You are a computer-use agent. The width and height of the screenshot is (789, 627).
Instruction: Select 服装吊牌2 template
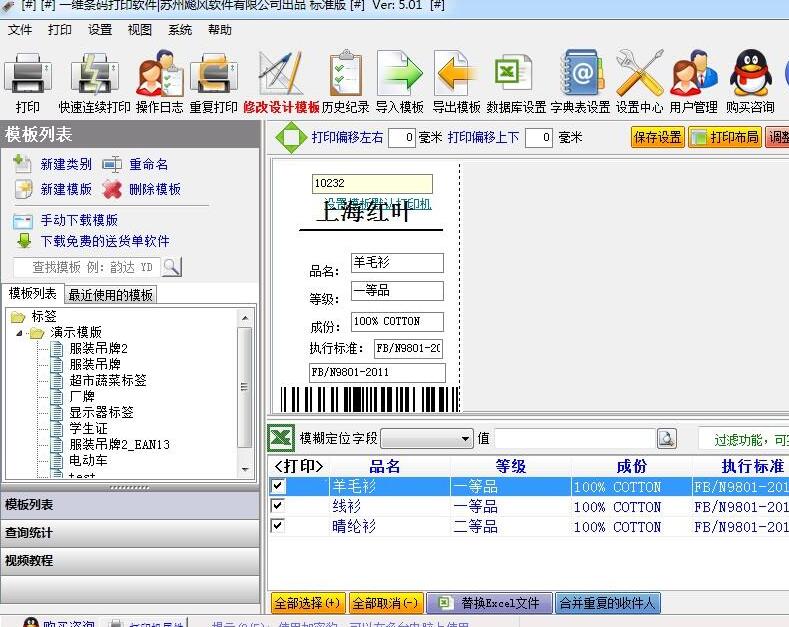99,348
